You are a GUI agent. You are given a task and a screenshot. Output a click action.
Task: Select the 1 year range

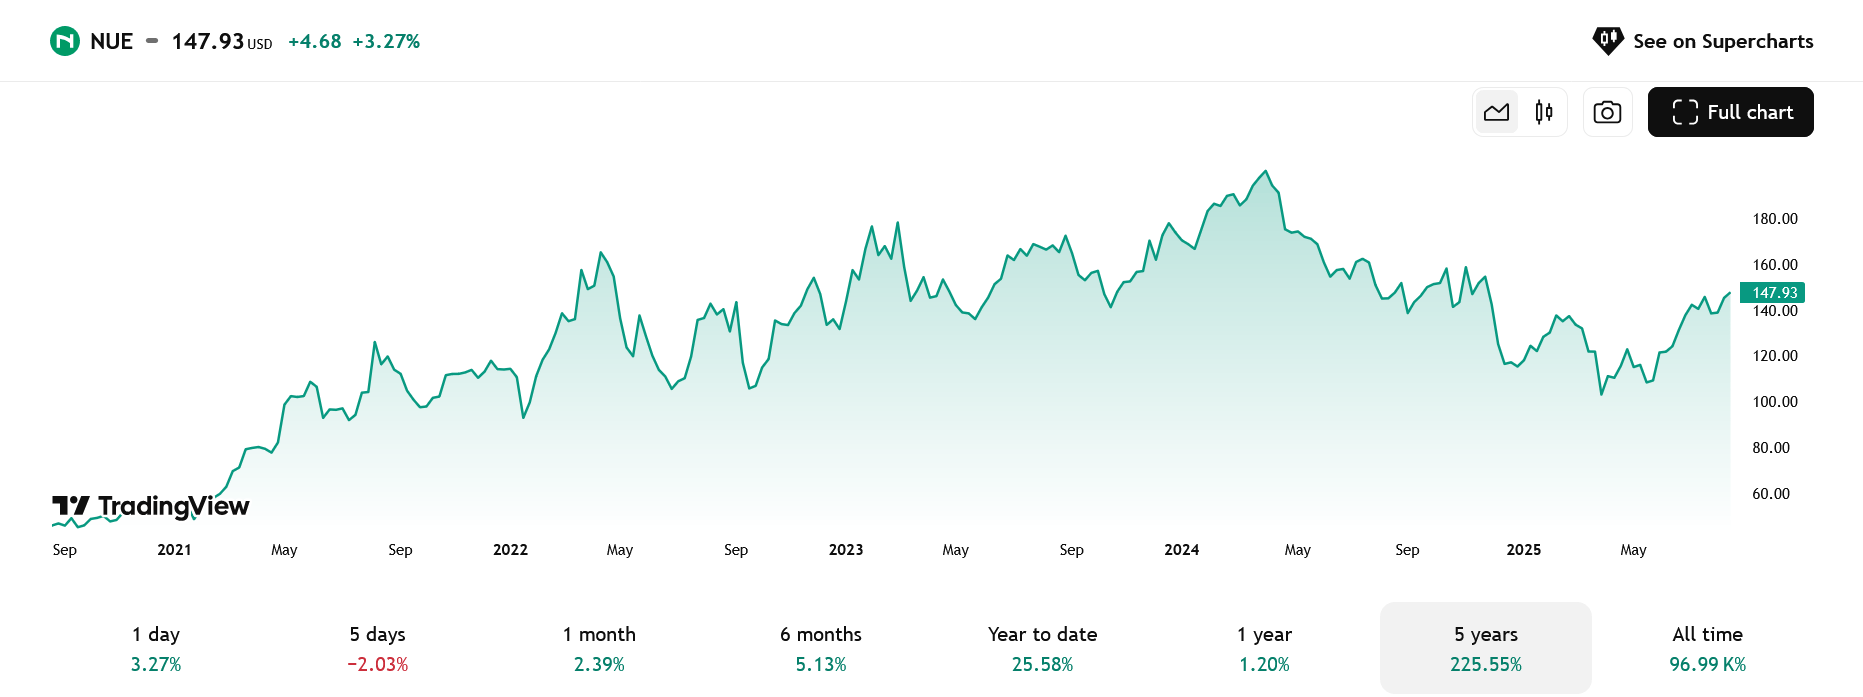(1264, 648)
